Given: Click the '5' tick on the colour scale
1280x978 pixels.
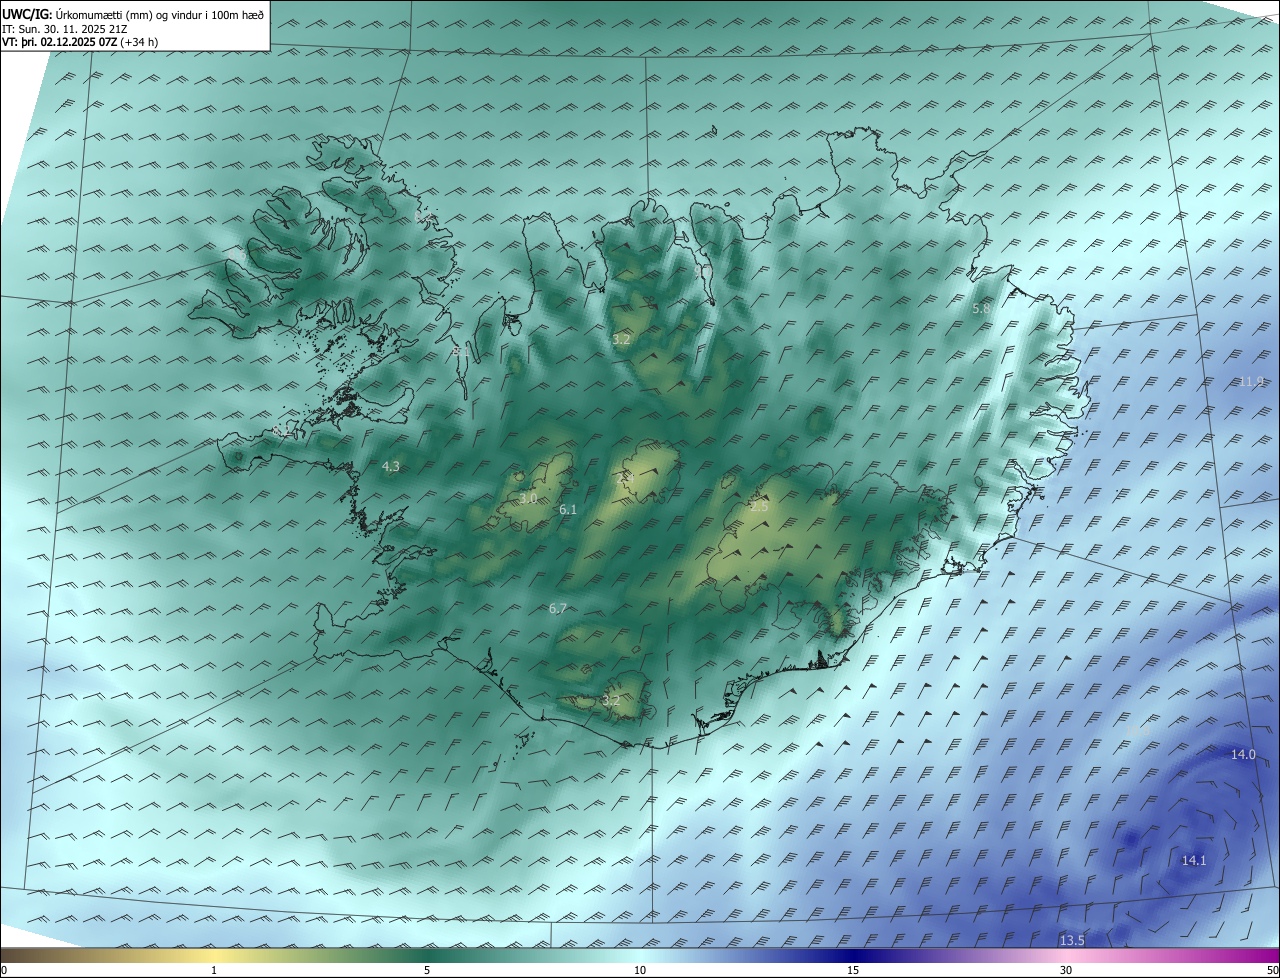Looking at the screenshot, I should point(427,970).
